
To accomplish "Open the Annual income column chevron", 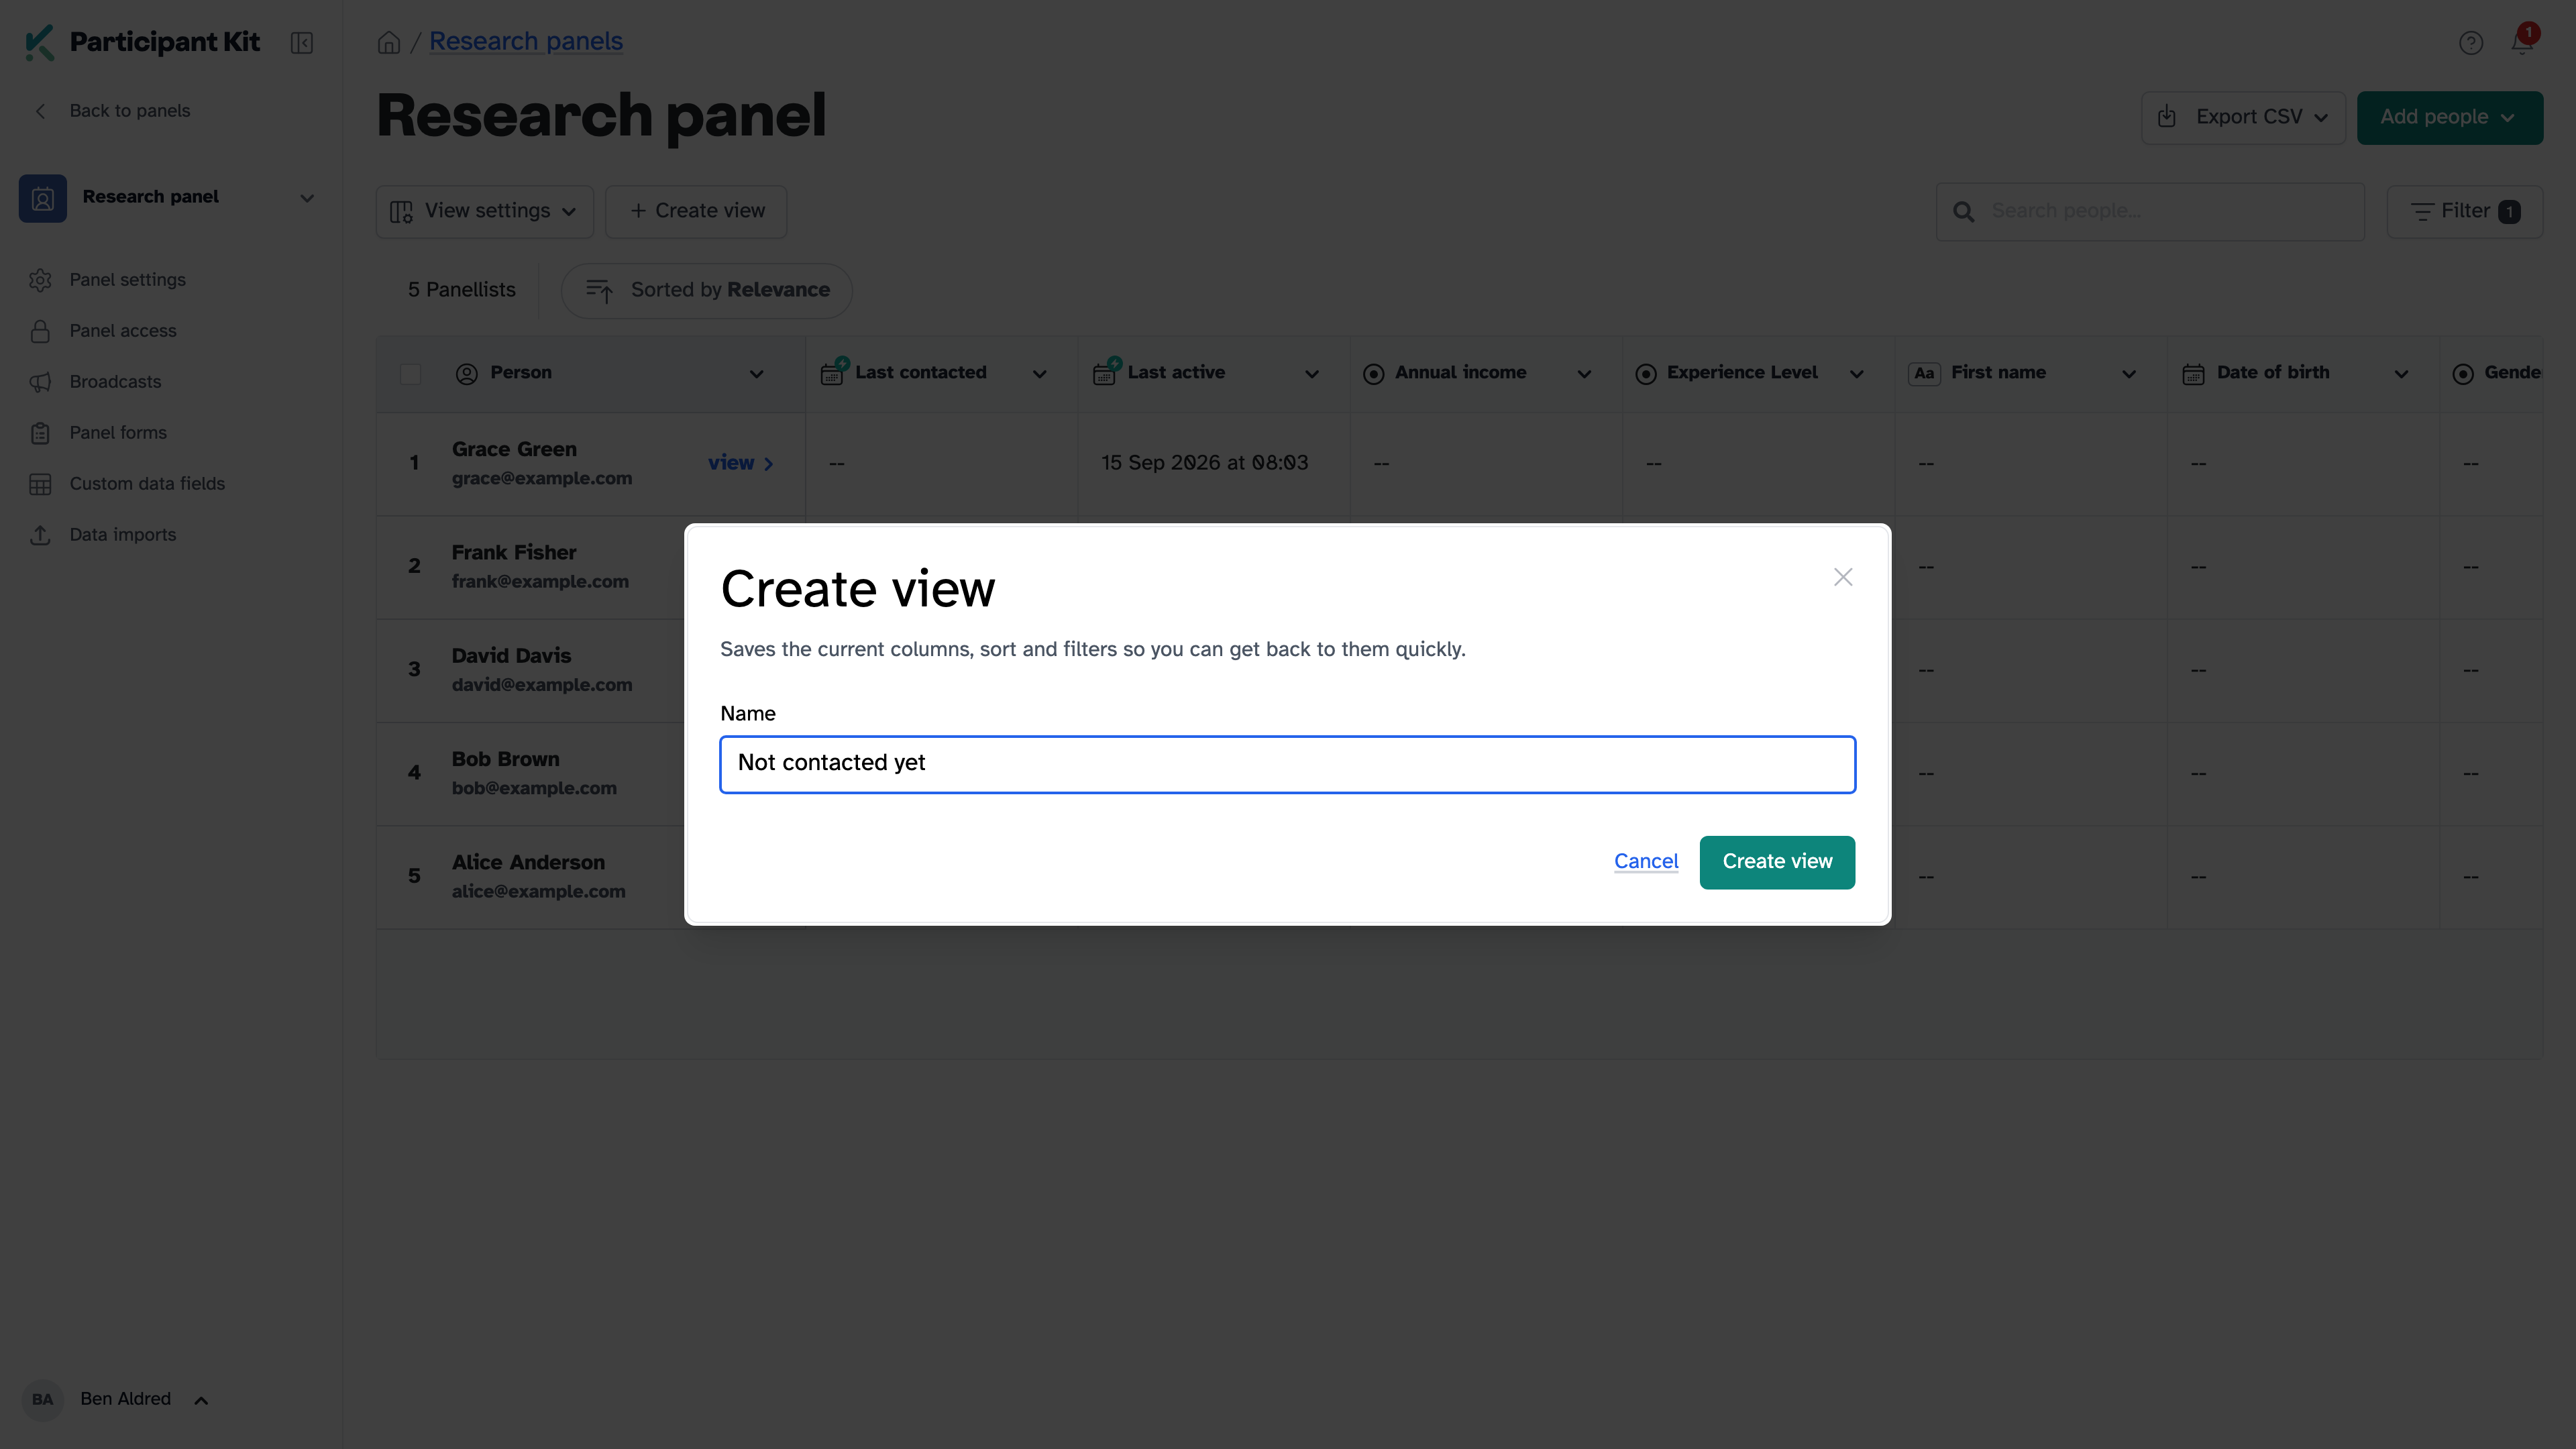I will [x=1584, y=374].
